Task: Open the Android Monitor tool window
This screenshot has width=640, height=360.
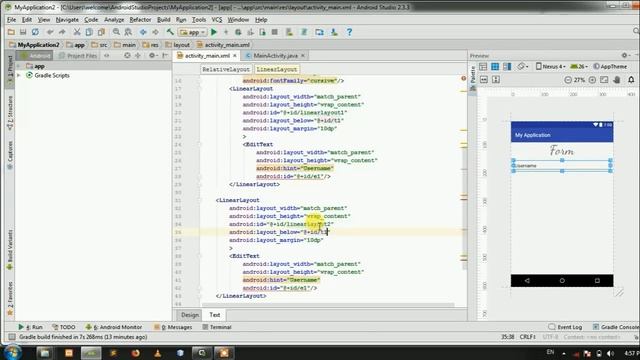Action: [113, 327]
